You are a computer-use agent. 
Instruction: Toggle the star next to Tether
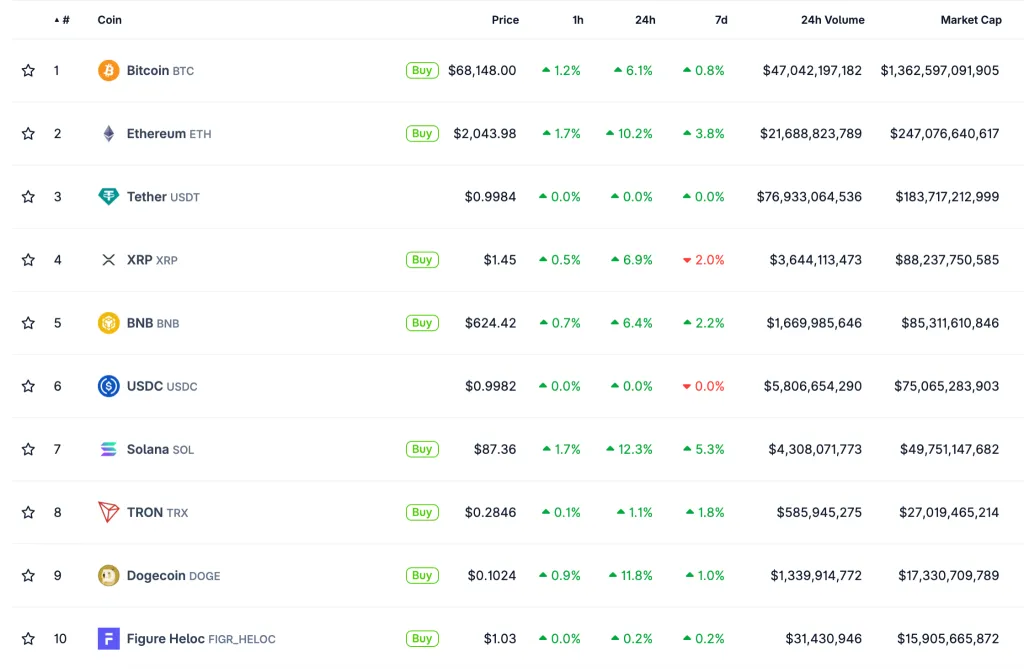(28, 197)
